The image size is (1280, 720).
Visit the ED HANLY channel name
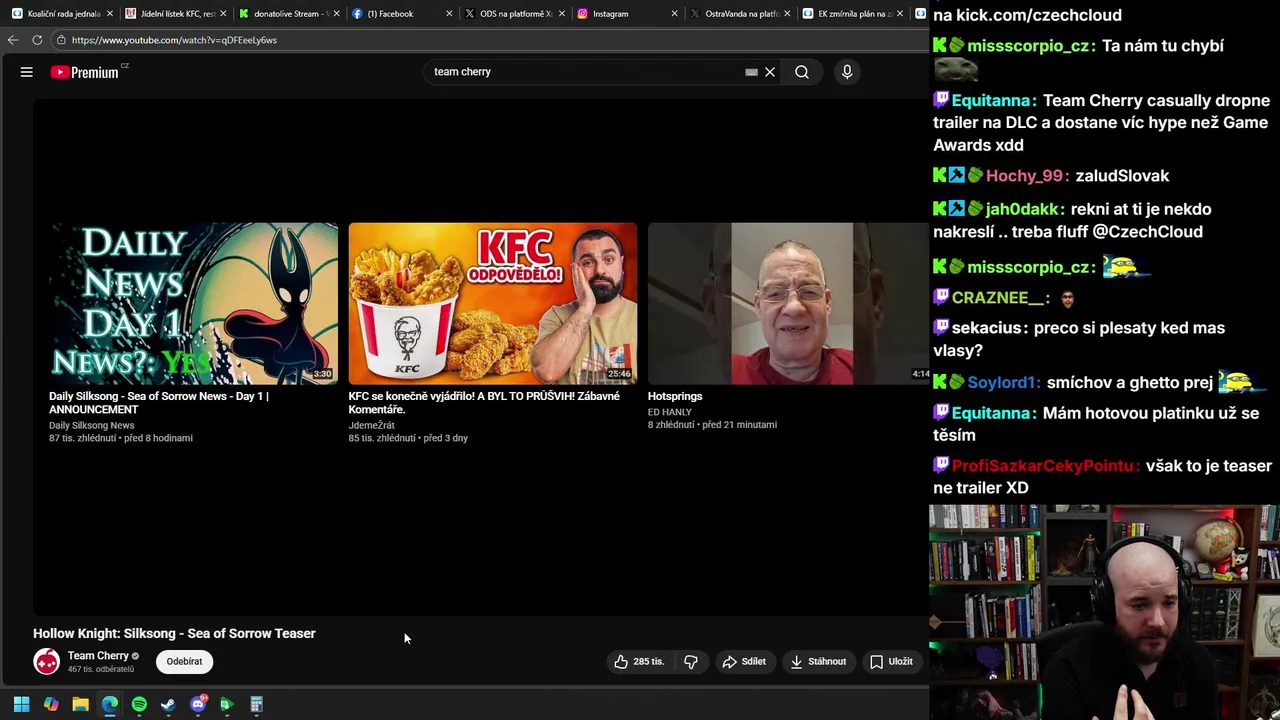pyautogui.click(x=669, y=412)
